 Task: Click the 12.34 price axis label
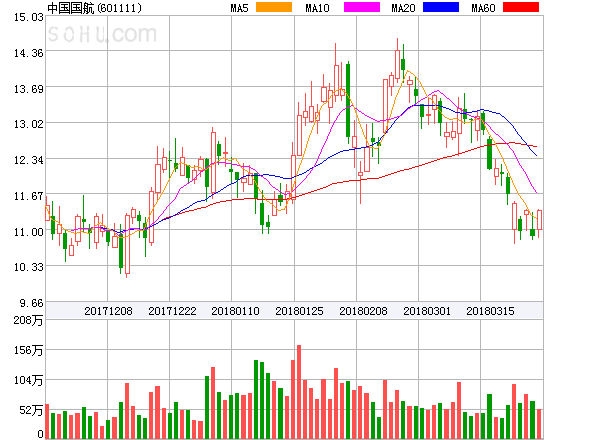22,160
